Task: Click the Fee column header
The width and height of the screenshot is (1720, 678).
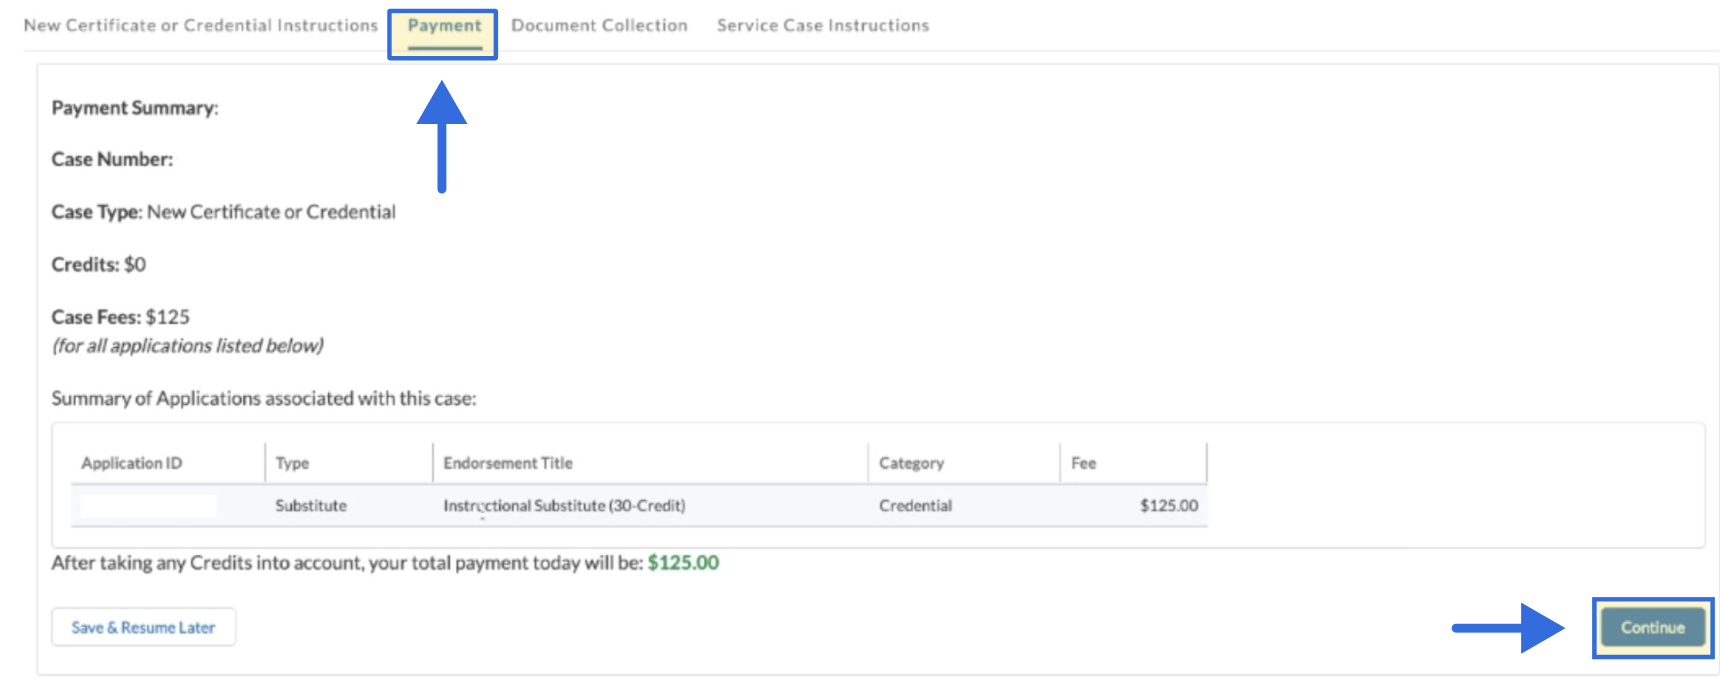Action: [x=1083, y=463]
